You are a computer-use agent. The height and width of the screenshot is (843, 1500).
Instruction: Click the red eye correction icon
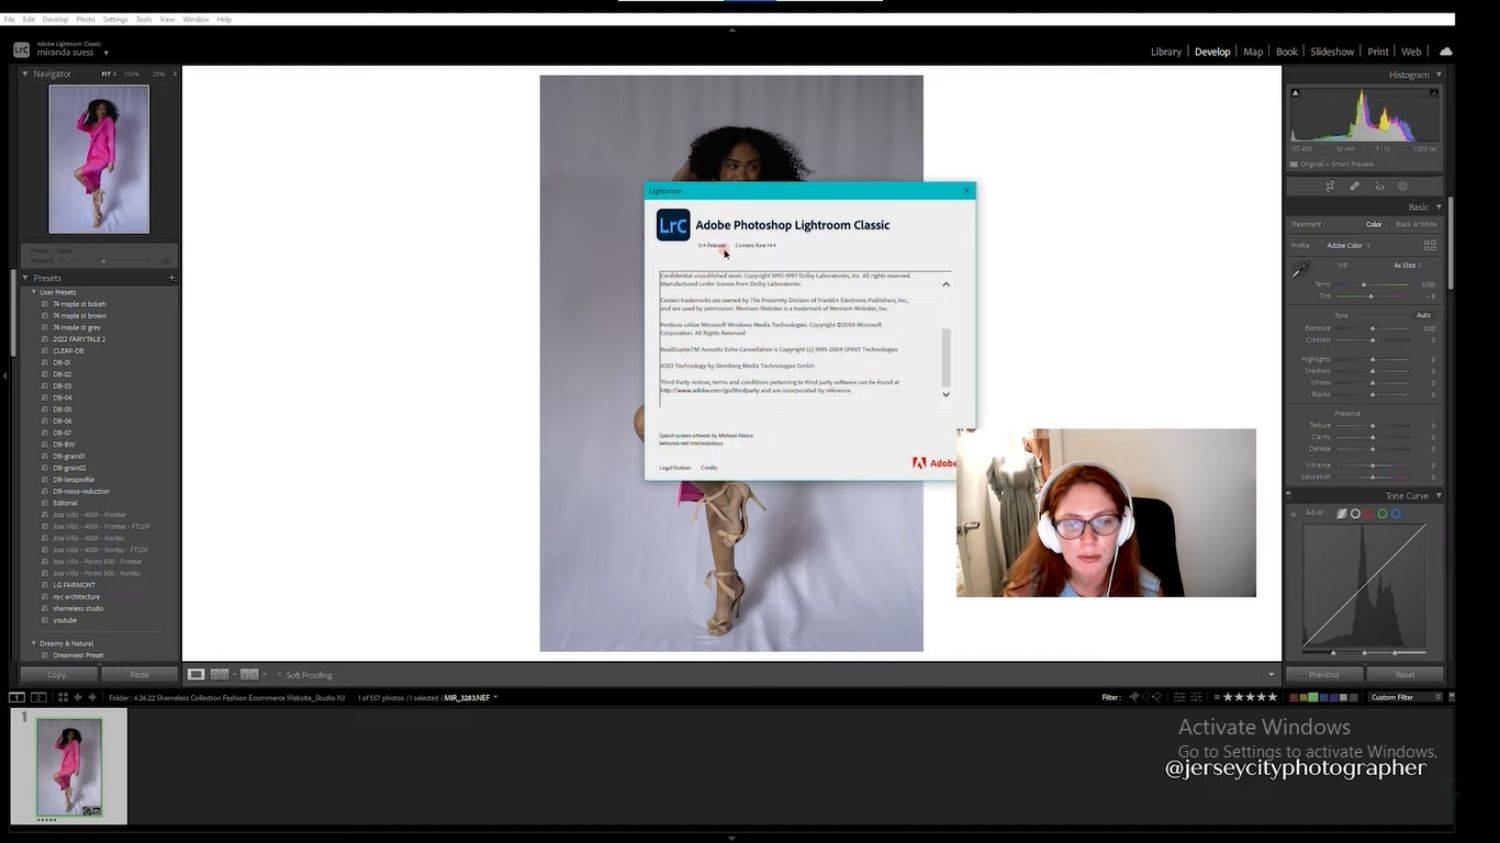[1379, 187]
